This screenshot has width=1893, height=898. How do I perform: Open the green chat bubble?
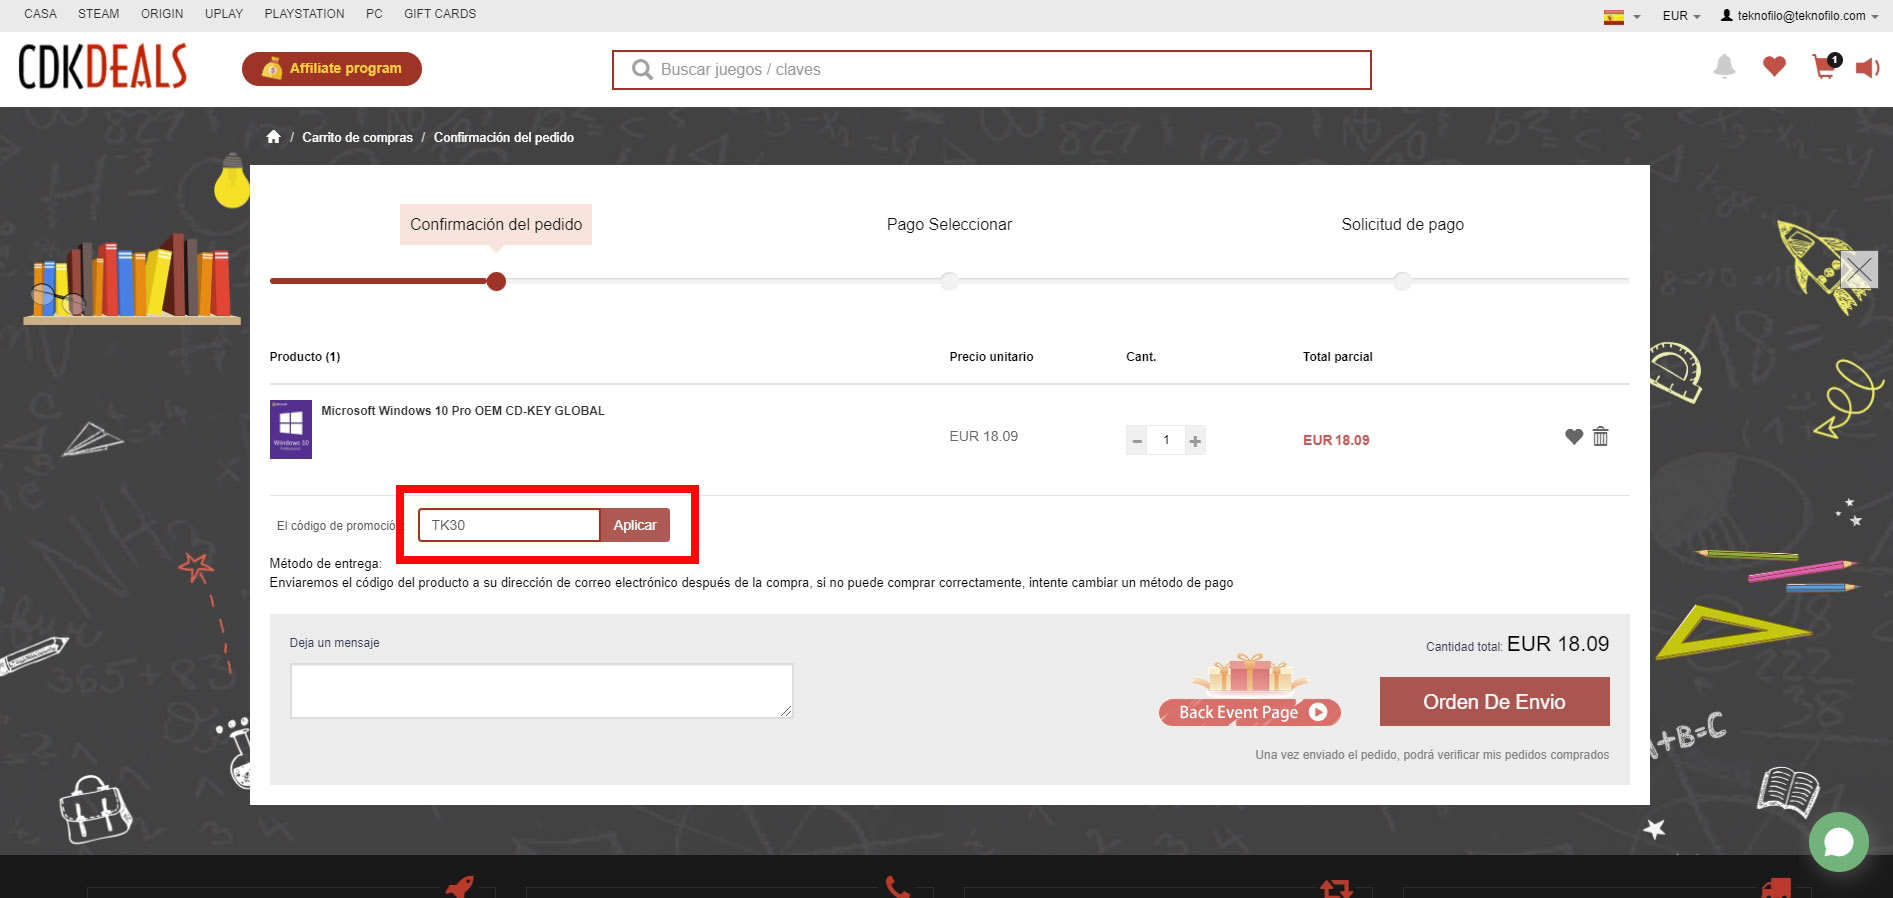(x=1838, y=842)
